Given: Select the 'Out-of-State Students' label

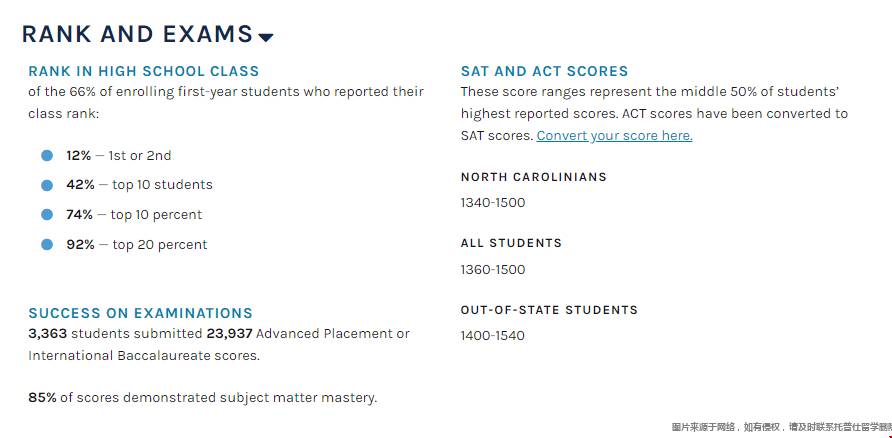Looking at the screenshot, I should 549,310.
